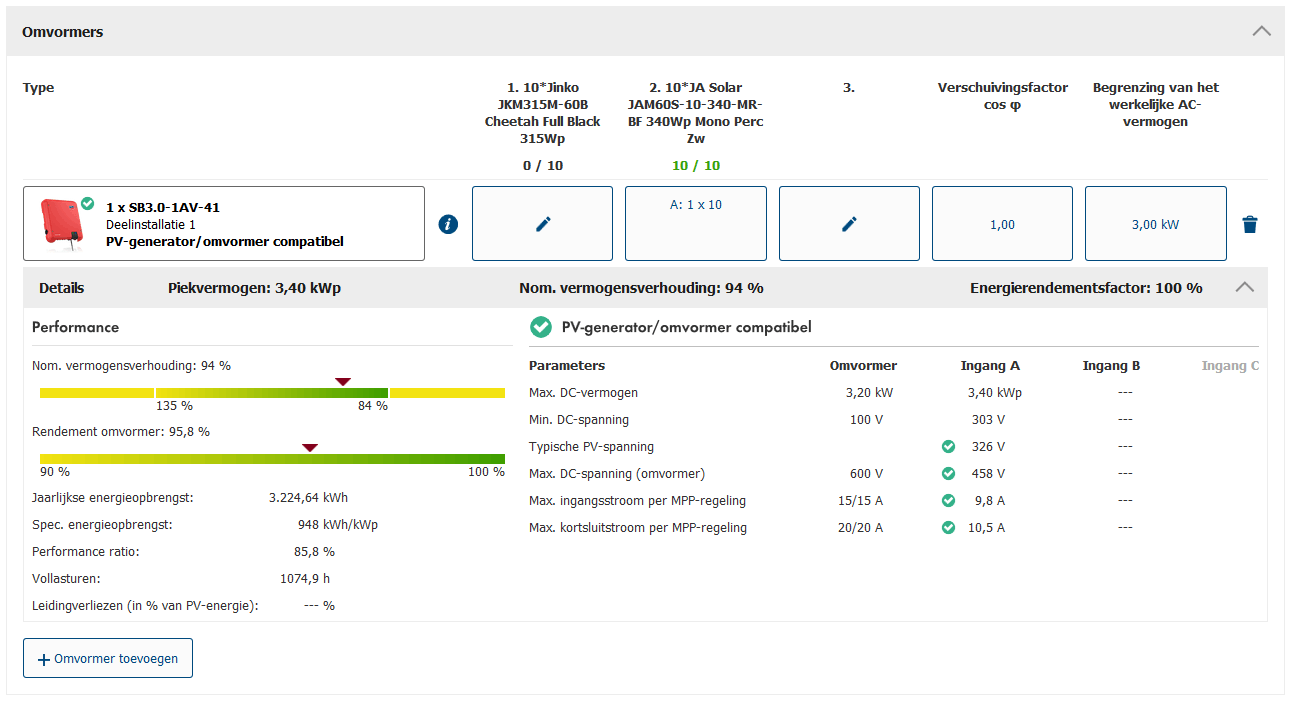Click the red SB3.0-1AV-41 inverter image
Viewport: 1293px width, 703px height.
click(x=62, y=224)
